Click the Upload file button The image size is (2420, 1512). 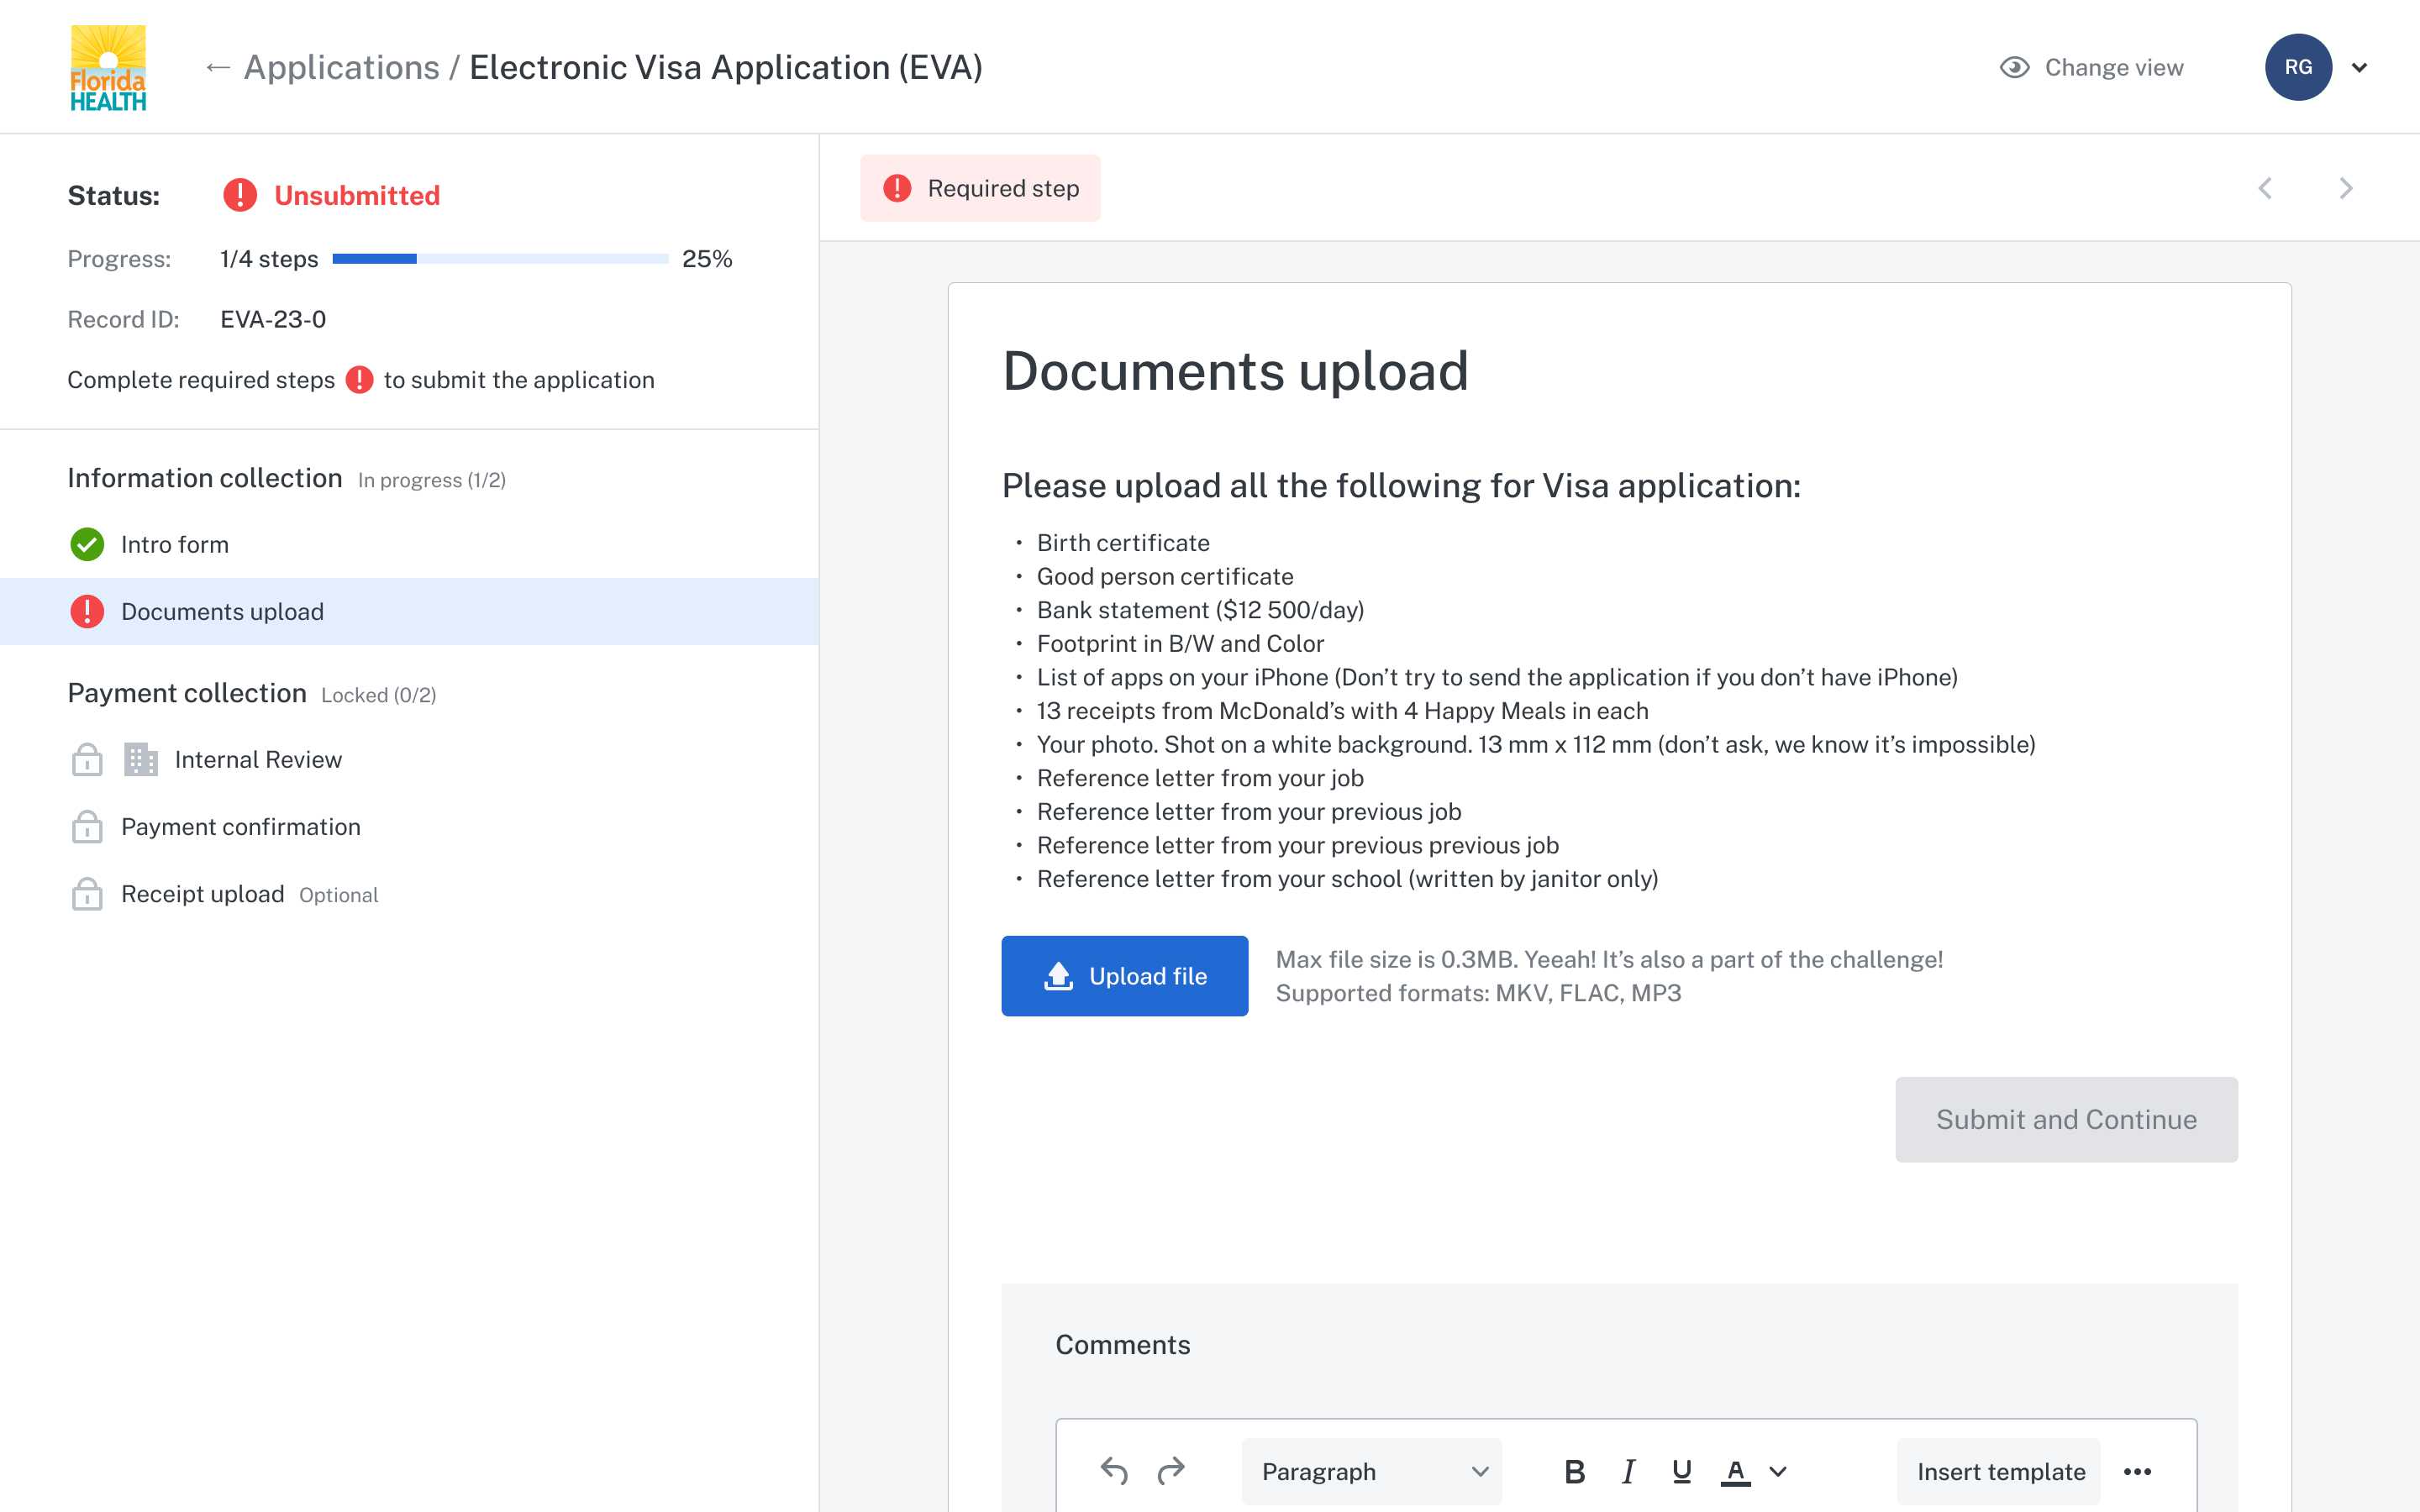[1124, 976]
